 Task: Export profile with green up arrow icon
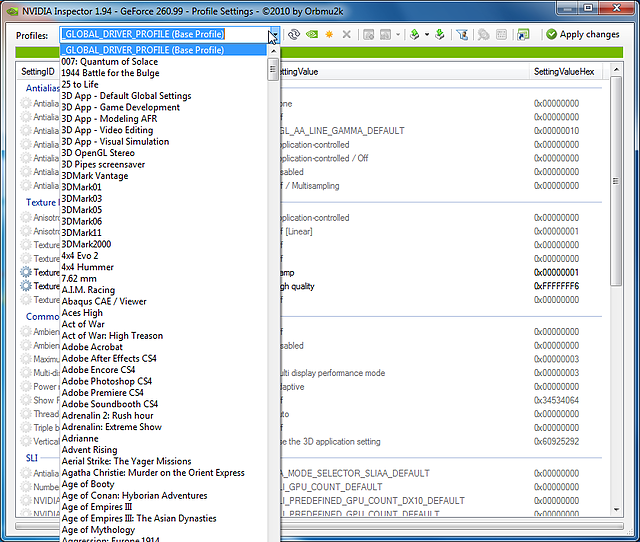[414, 35]
